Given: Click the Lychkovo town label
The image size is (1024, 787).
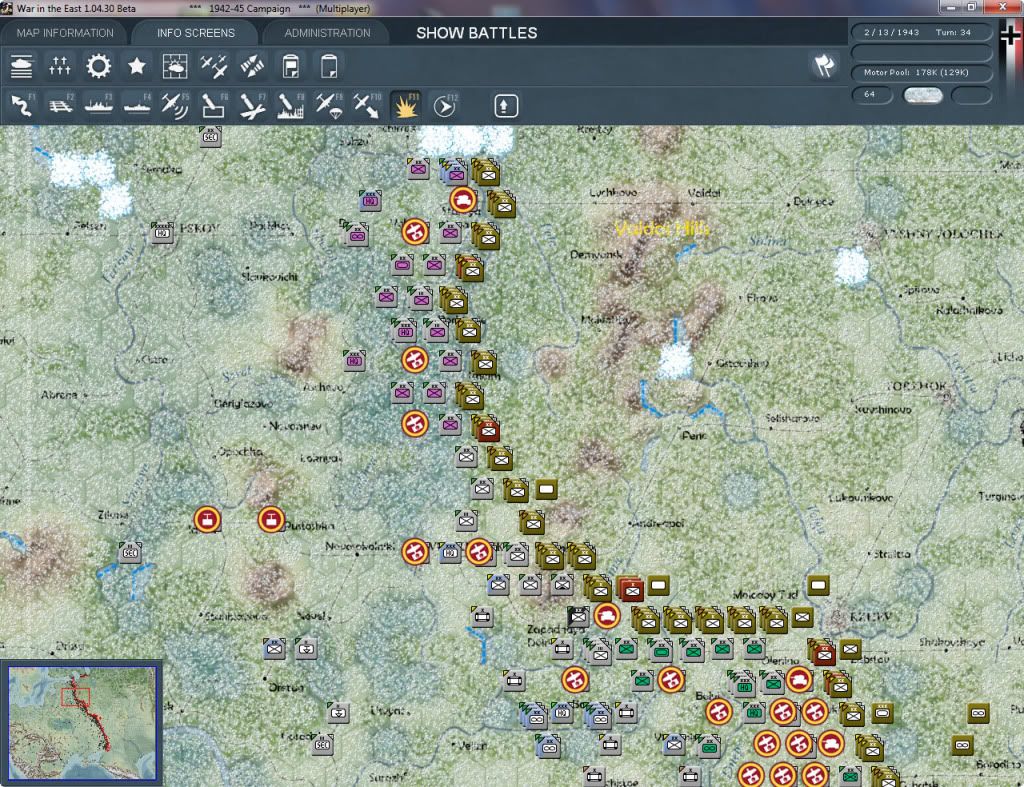Looking at the screenshot, I should 613,193.
